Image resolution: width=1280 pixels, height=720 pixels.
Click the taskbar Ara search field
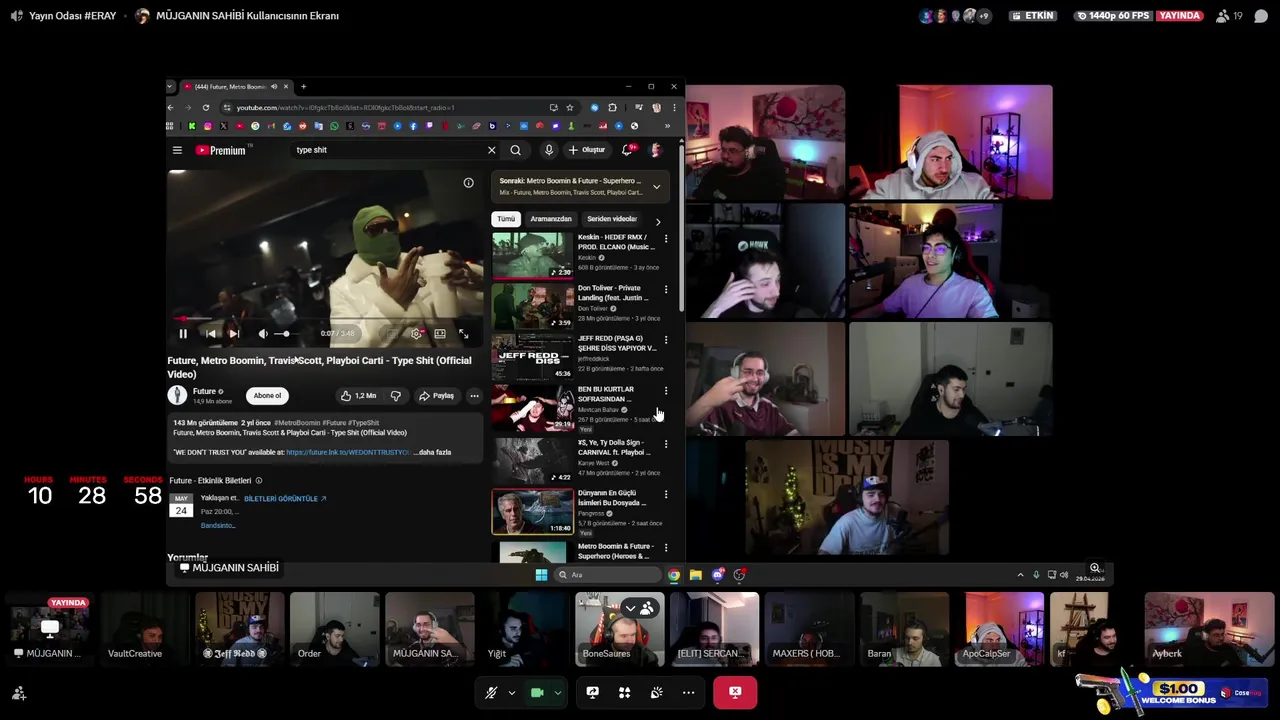[609, 574]
